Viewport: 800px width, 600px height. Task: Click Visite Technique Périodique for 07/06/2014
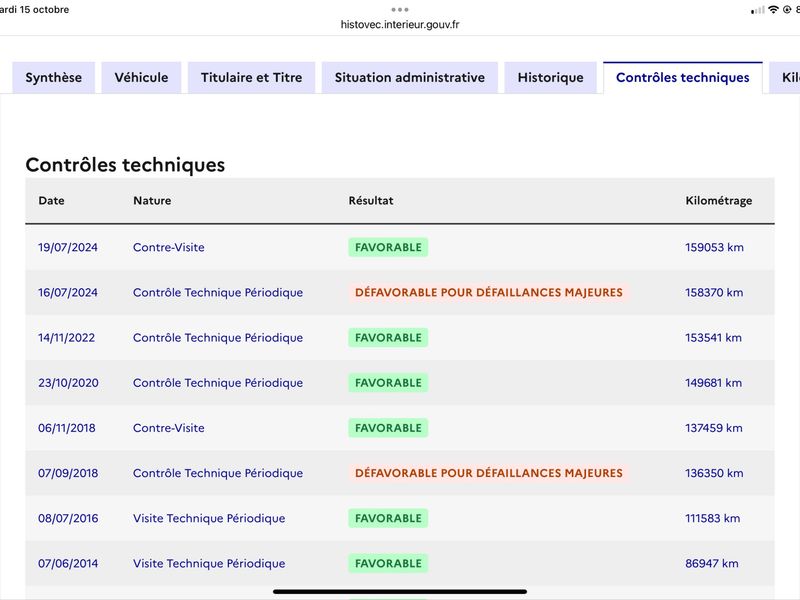209,563
